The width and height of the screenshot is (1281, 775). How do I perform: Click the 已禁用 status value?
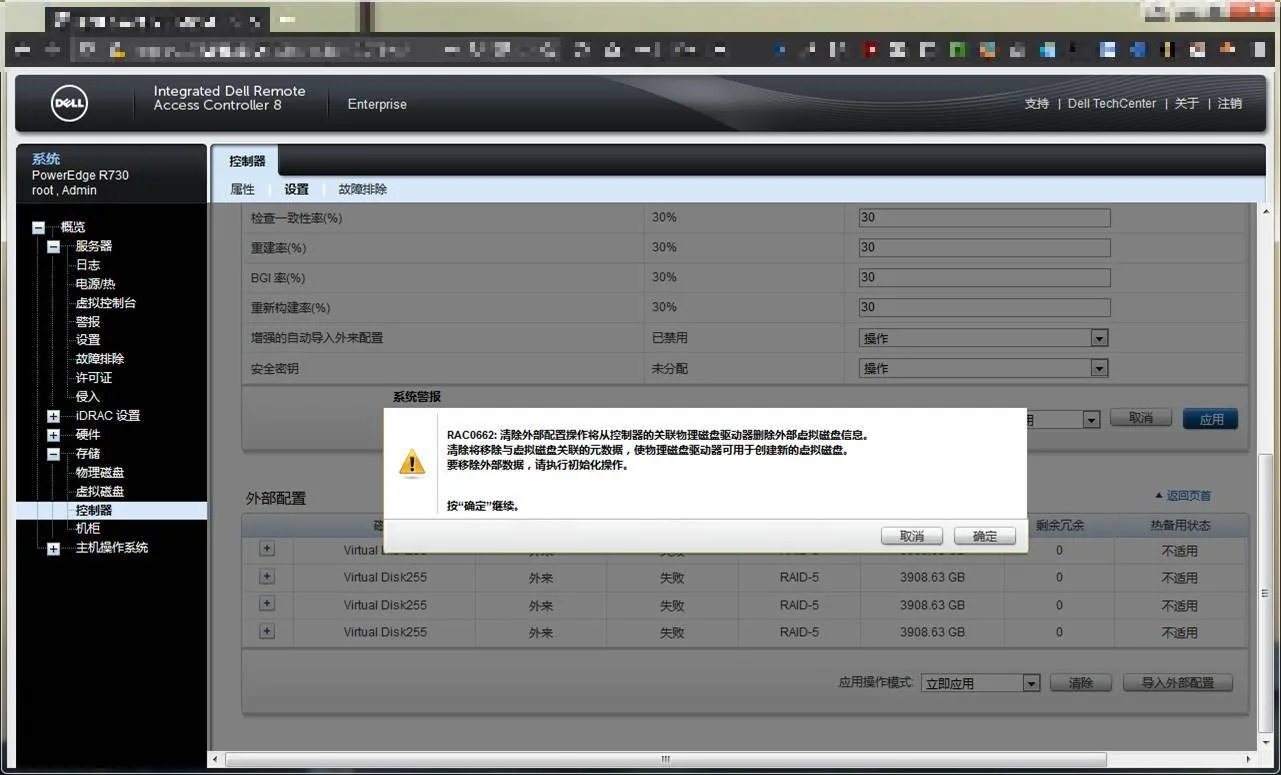coord(670,338)
